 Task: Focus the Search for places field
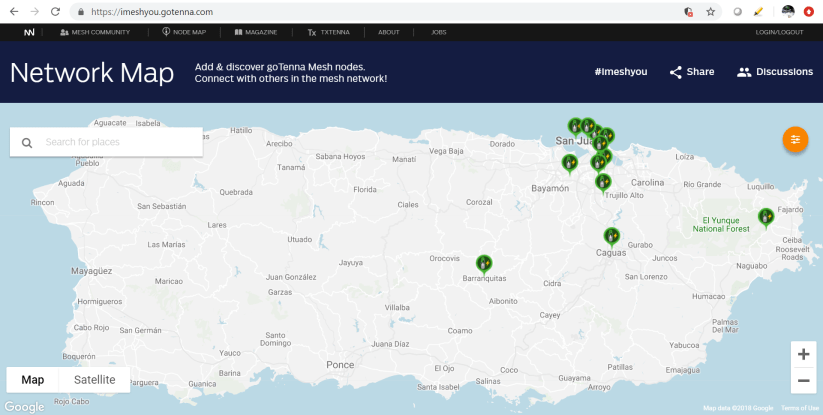click(x=120, y=142)
